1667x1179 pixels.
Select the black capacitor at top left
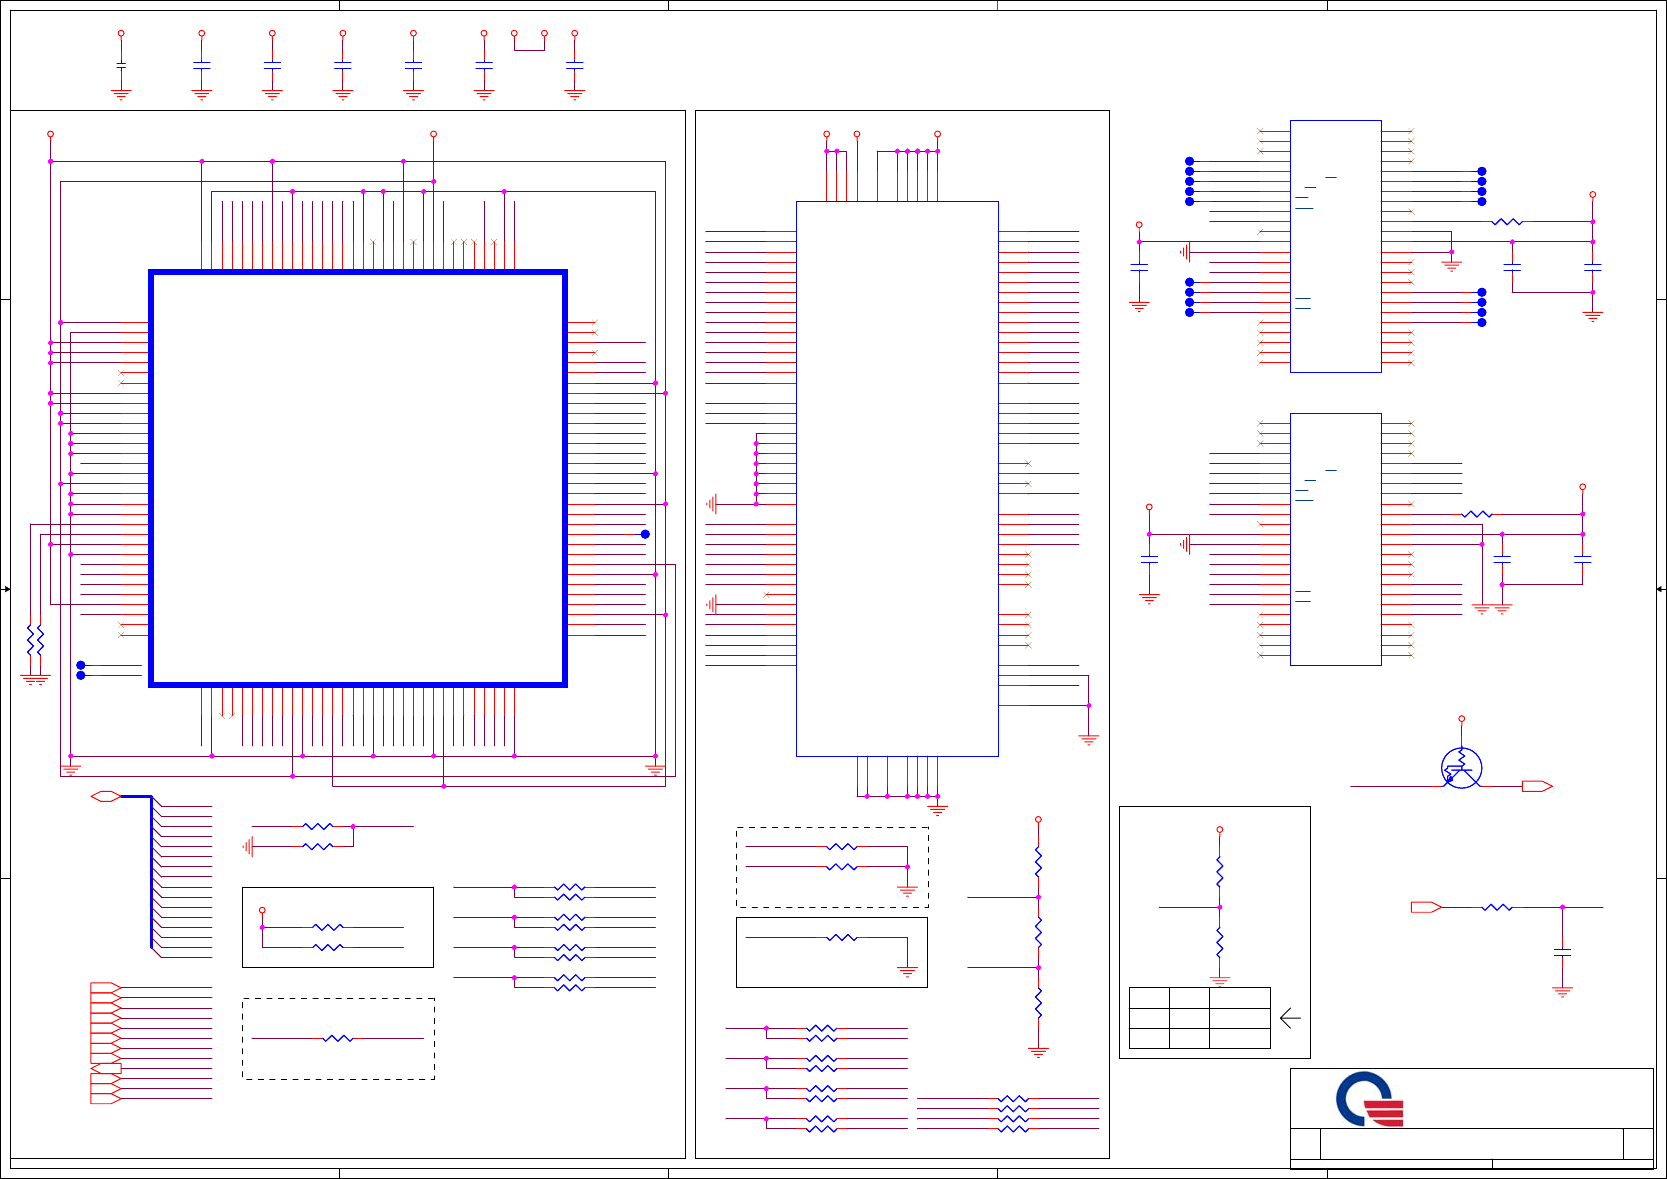pyautogui.click(x=121, y=64)
